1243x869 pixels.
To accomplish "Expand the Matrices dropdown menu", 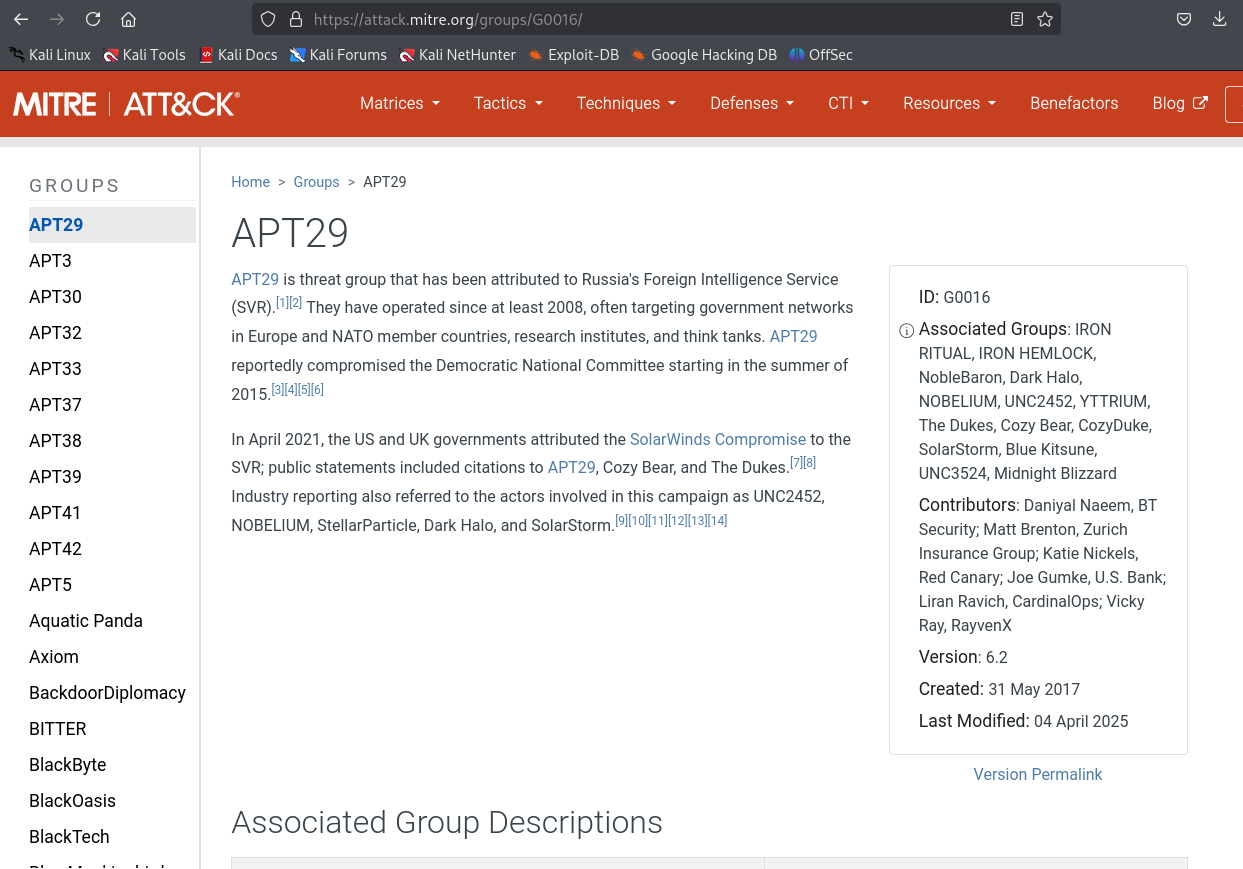I will 399,103.
